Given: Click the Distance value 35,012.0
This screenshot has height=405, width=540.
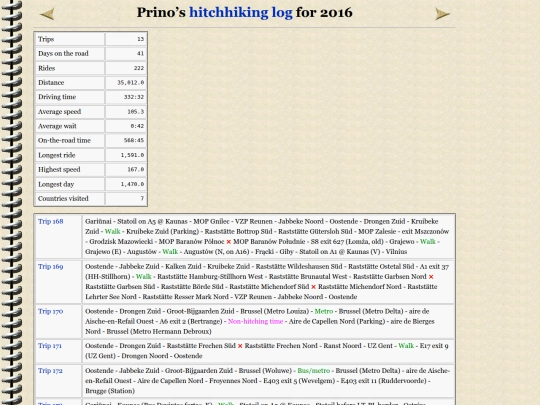Looking at the screenshot, I should (131, 83).
